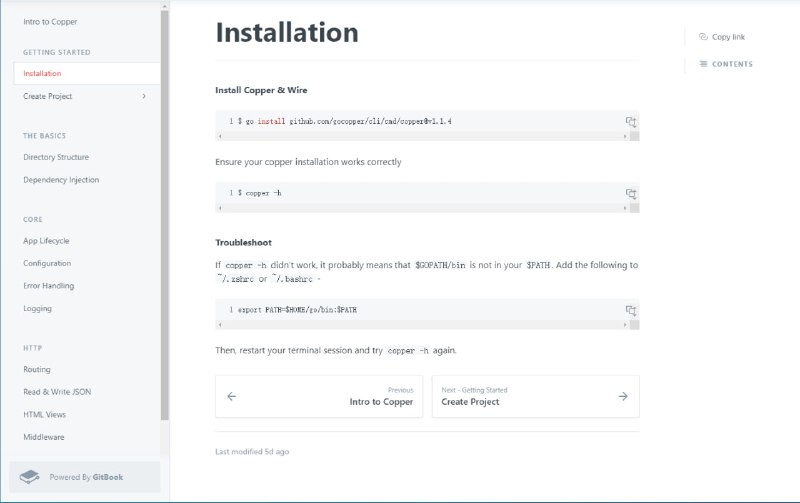Open Create Project sidebar page
This screenshot has width=800, height=503.
click(47, 96)
